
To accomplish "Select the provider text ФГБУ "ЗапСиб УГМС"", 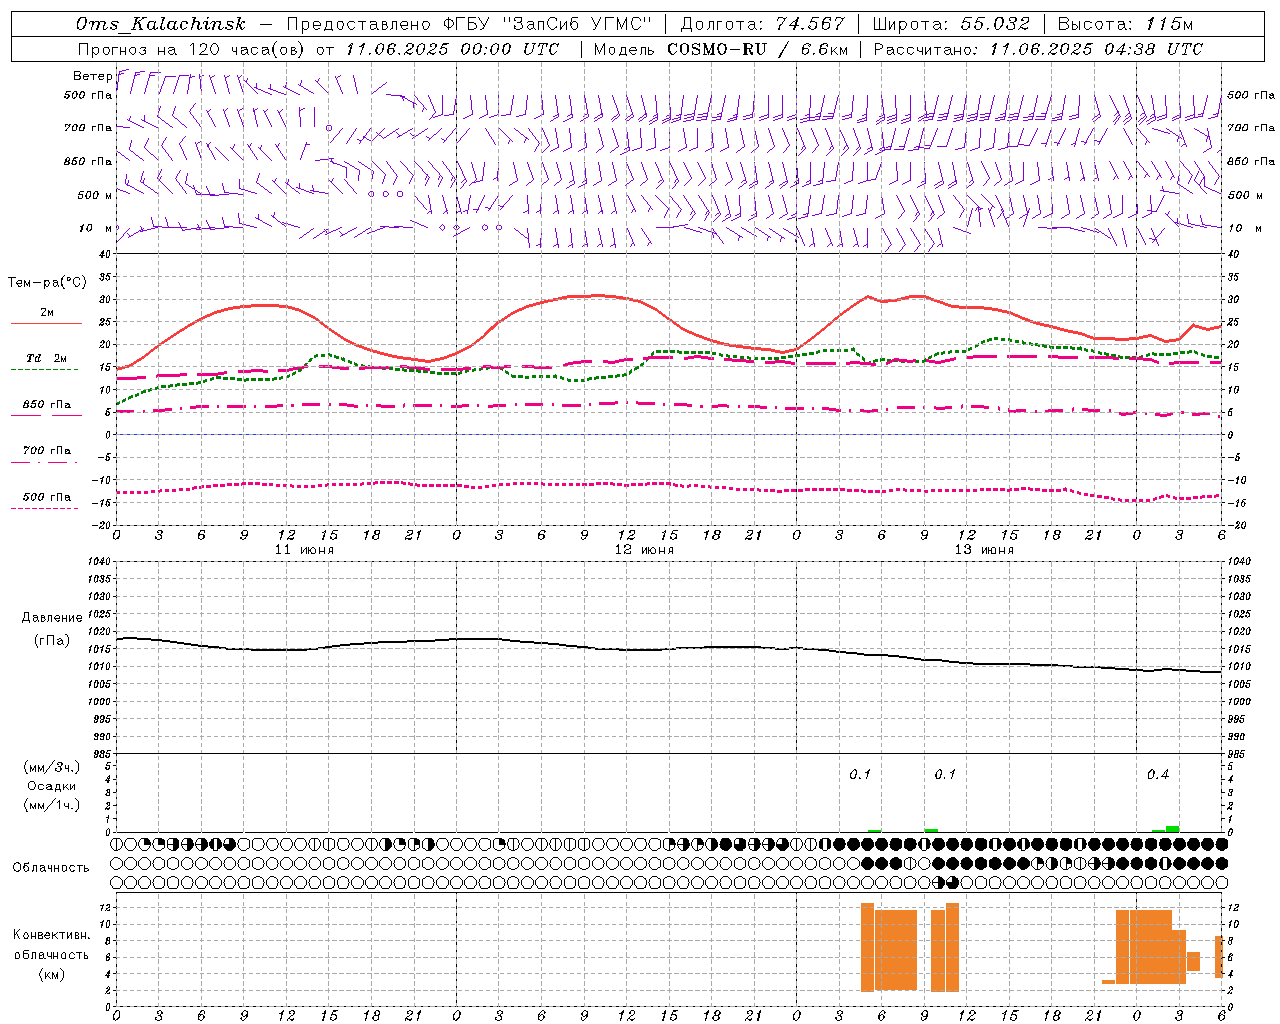I will 547,24.
